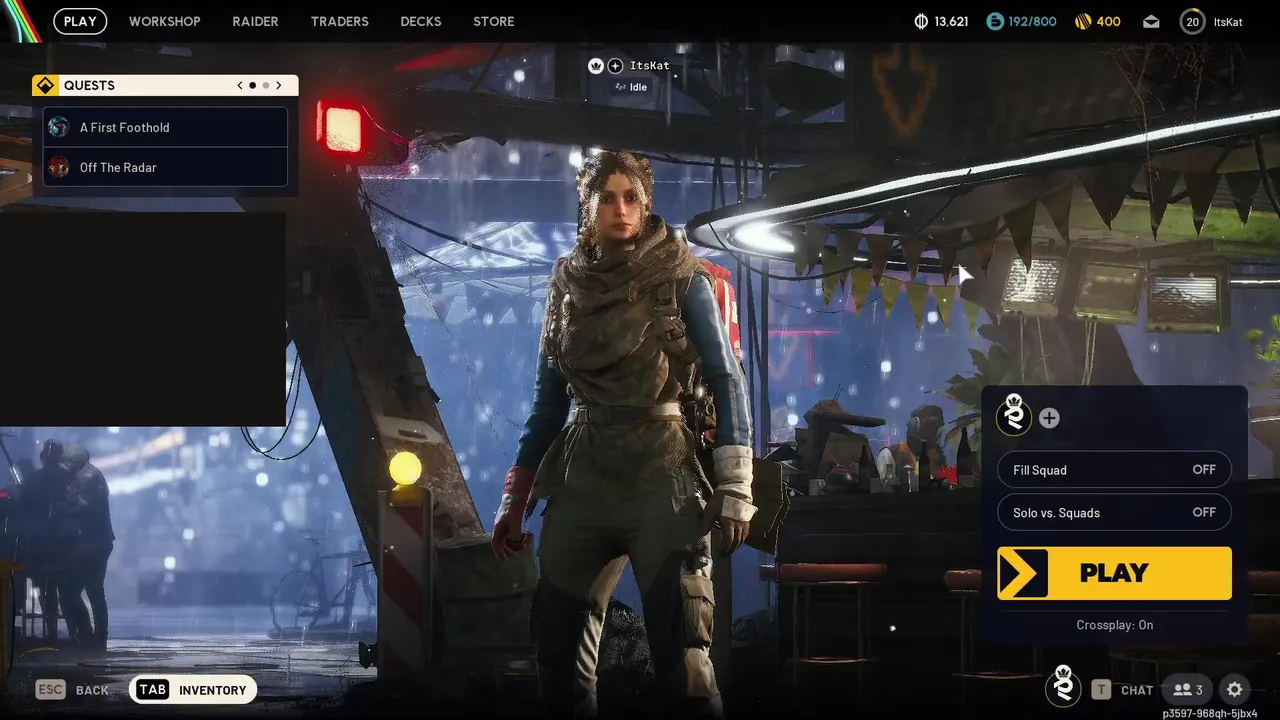
Task: Open the Off The Radar quest
Action: pyautogui.click(x=165, y=167)
